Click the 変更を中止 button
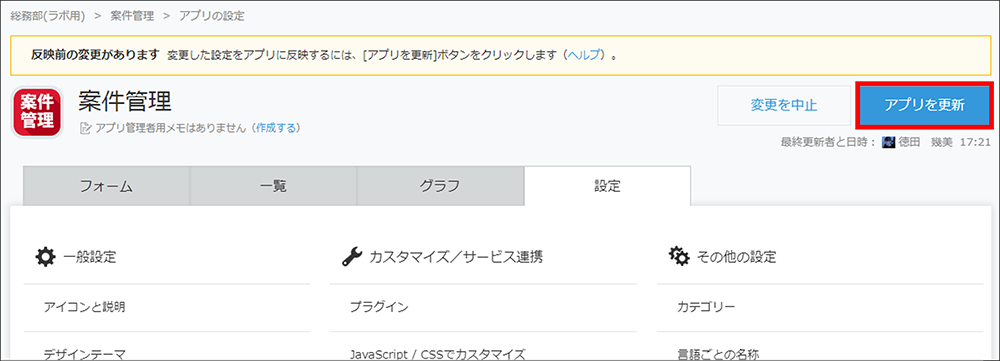 [784, 105]
